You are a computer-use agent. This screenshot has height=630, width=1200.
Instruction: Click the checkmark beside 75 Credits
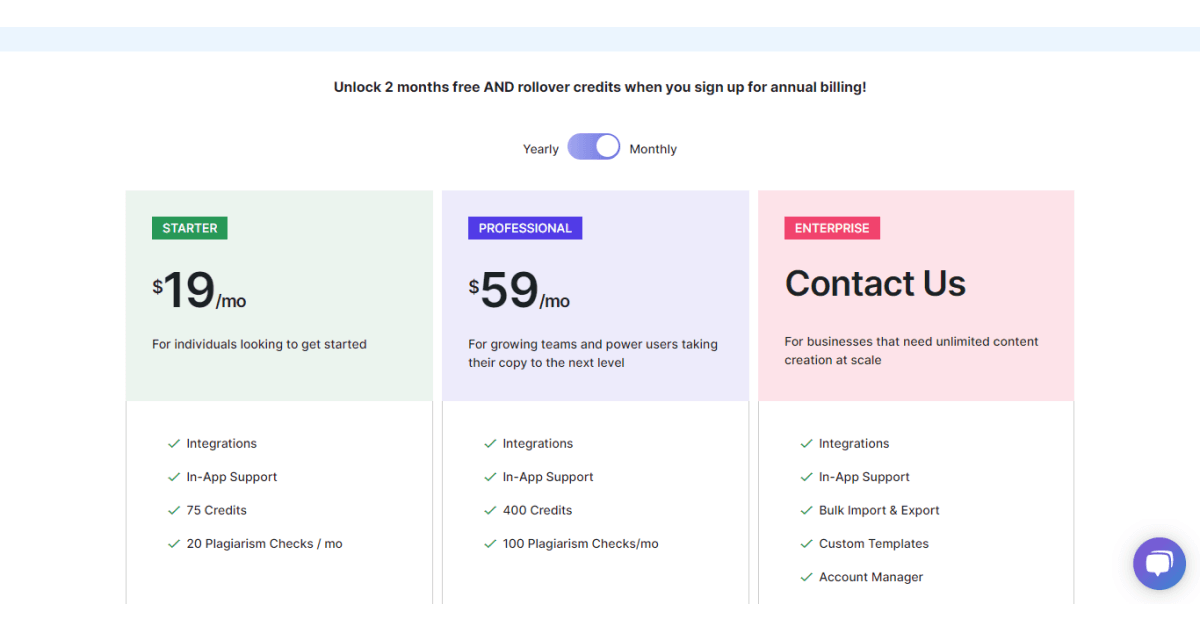pos(174,510)
